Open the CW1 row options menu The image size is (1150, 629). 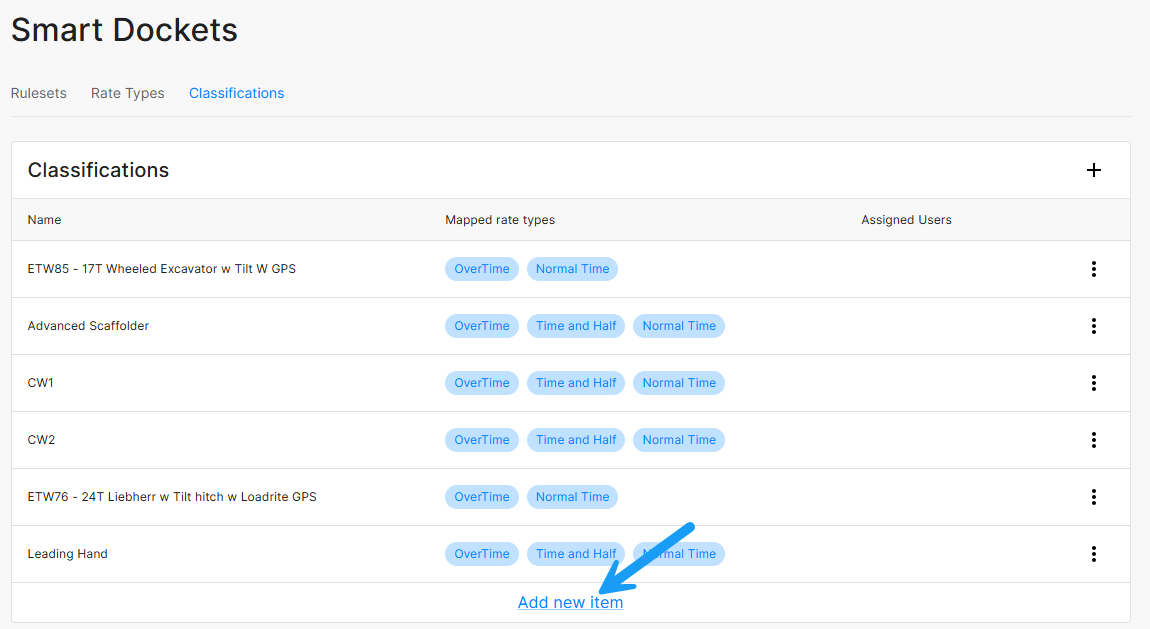[x=1094, y=383]
